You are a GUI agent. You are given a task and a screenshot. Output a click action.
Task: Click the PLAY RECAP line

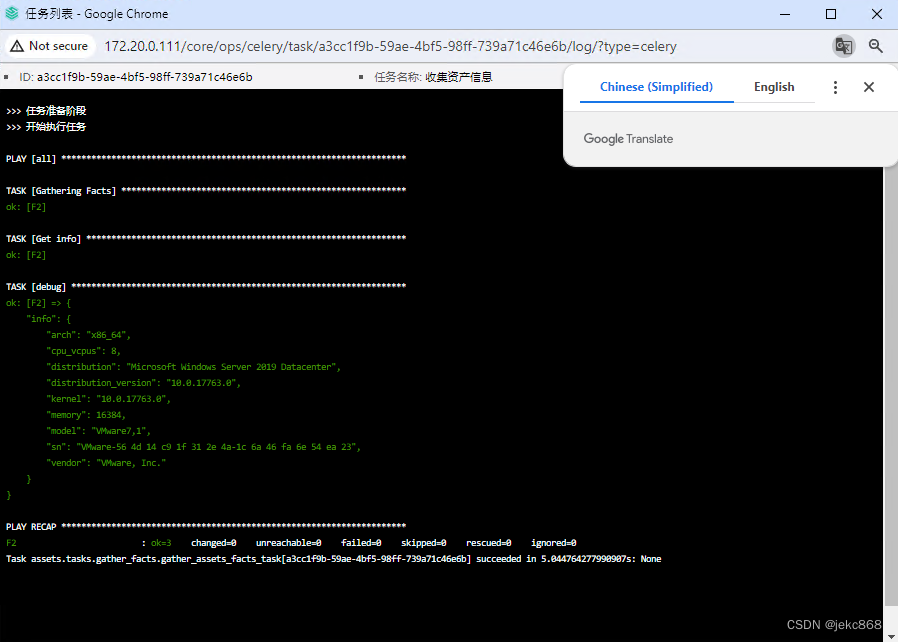[x=206, y=526]
